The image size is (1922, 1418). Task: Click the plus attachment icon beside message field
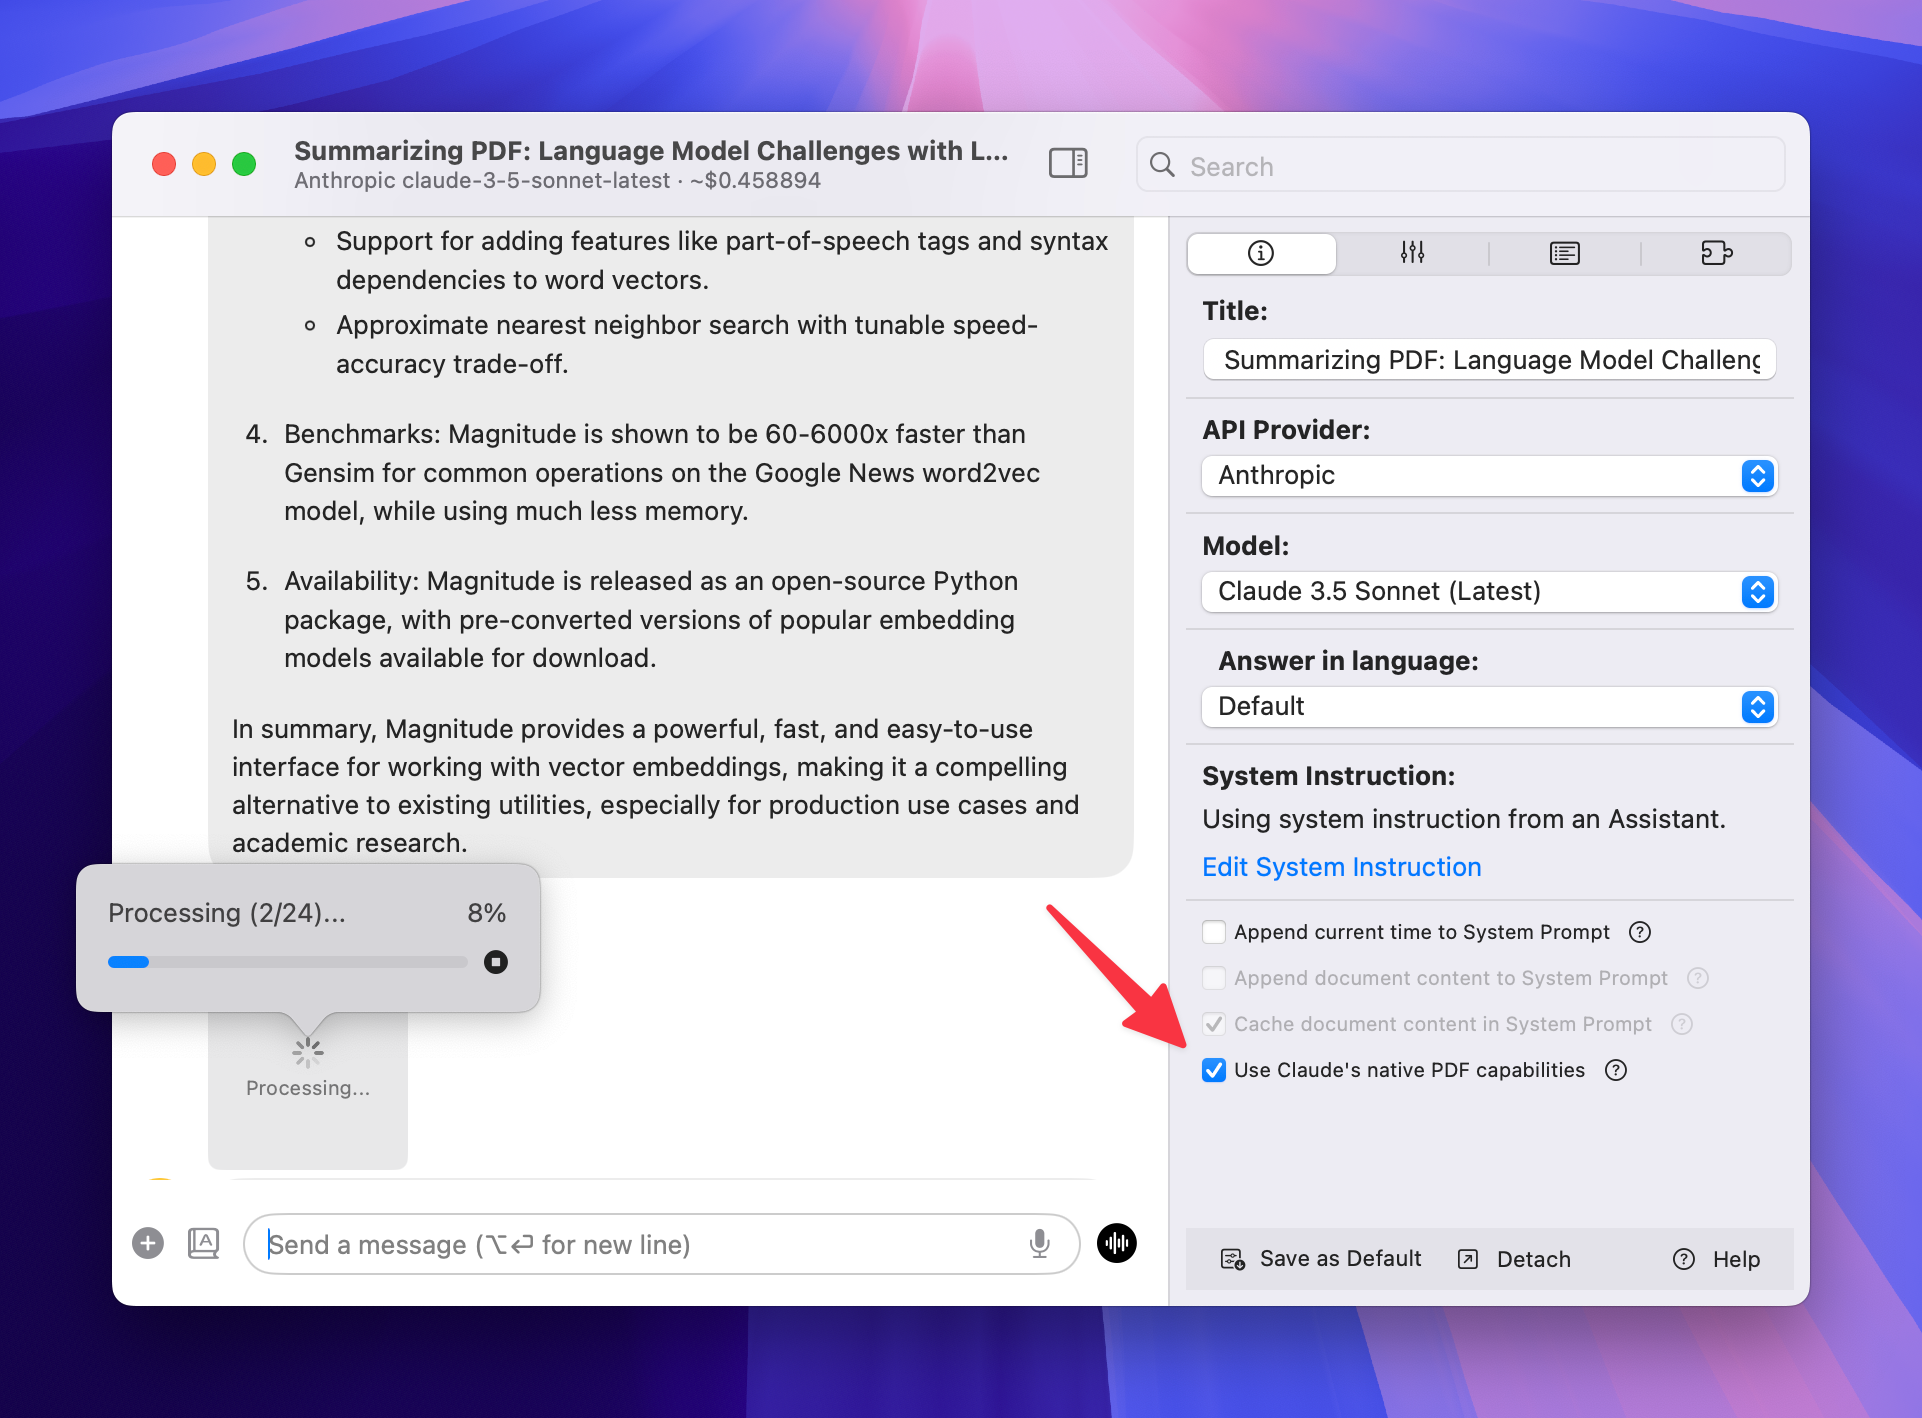[x=148, y=1243]
